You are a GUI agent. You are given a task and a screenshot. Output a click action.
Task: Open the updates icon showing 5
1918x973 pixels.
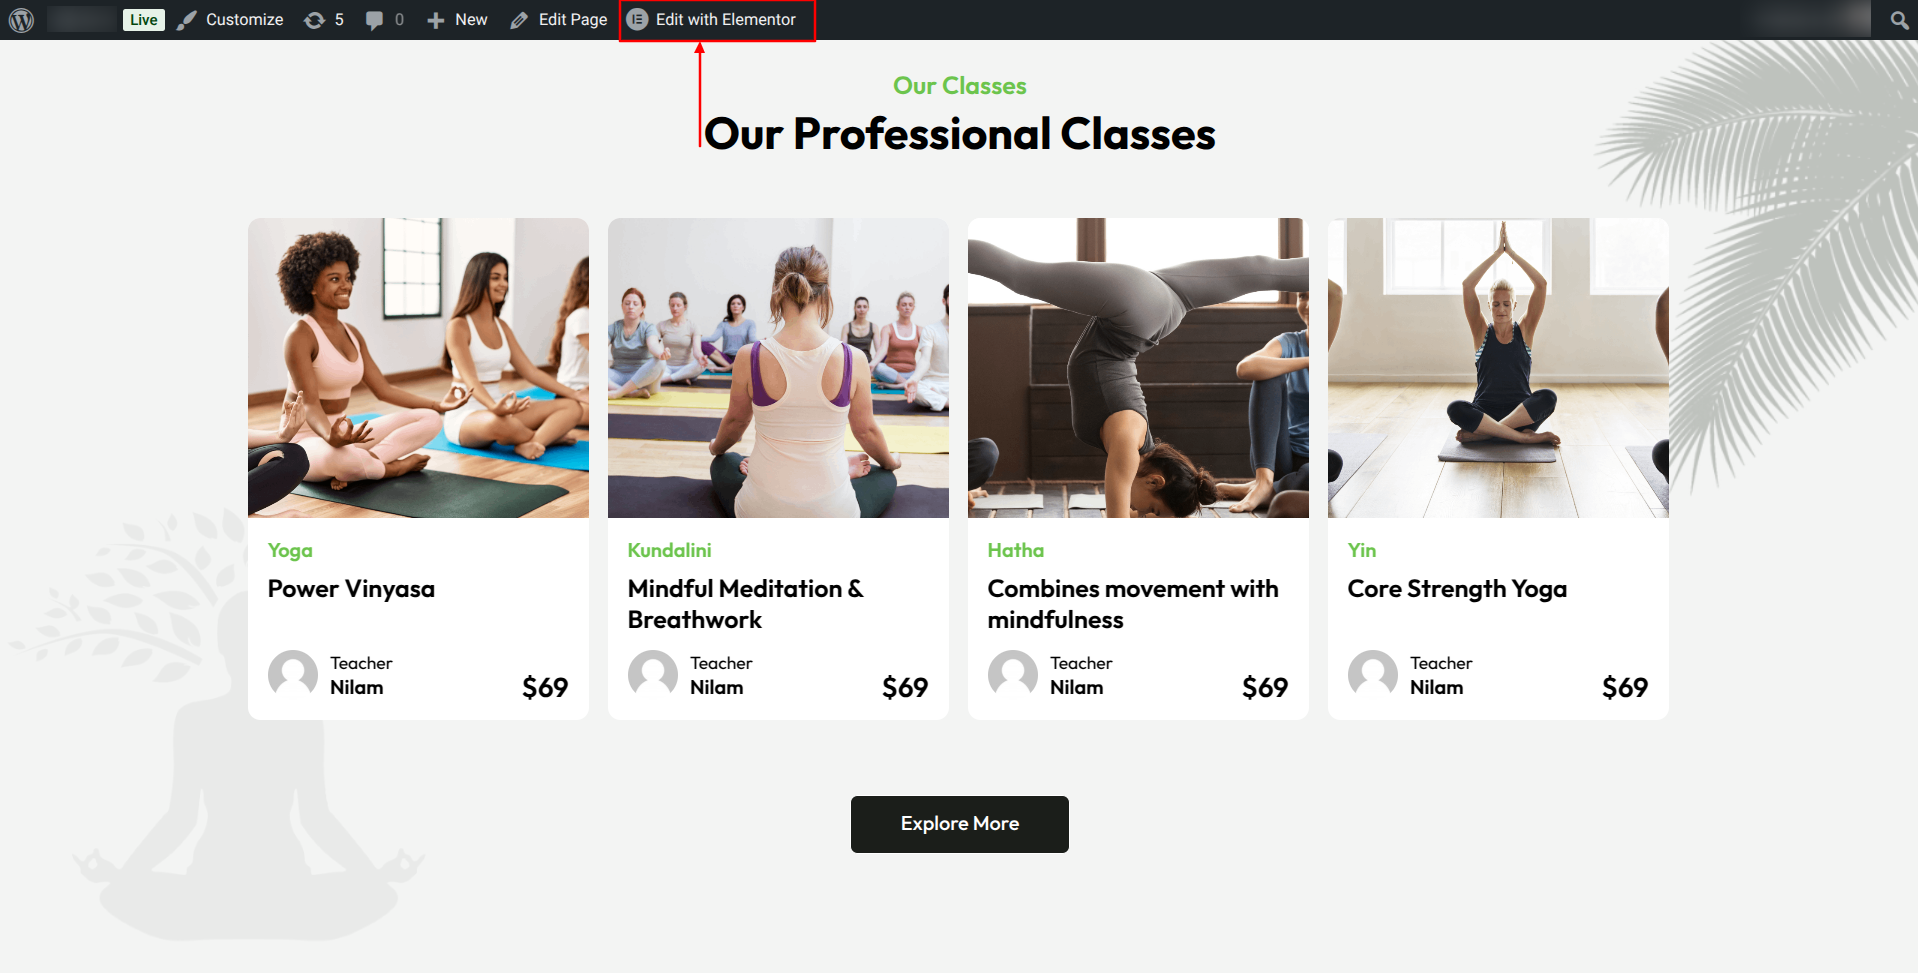[314, 20]
